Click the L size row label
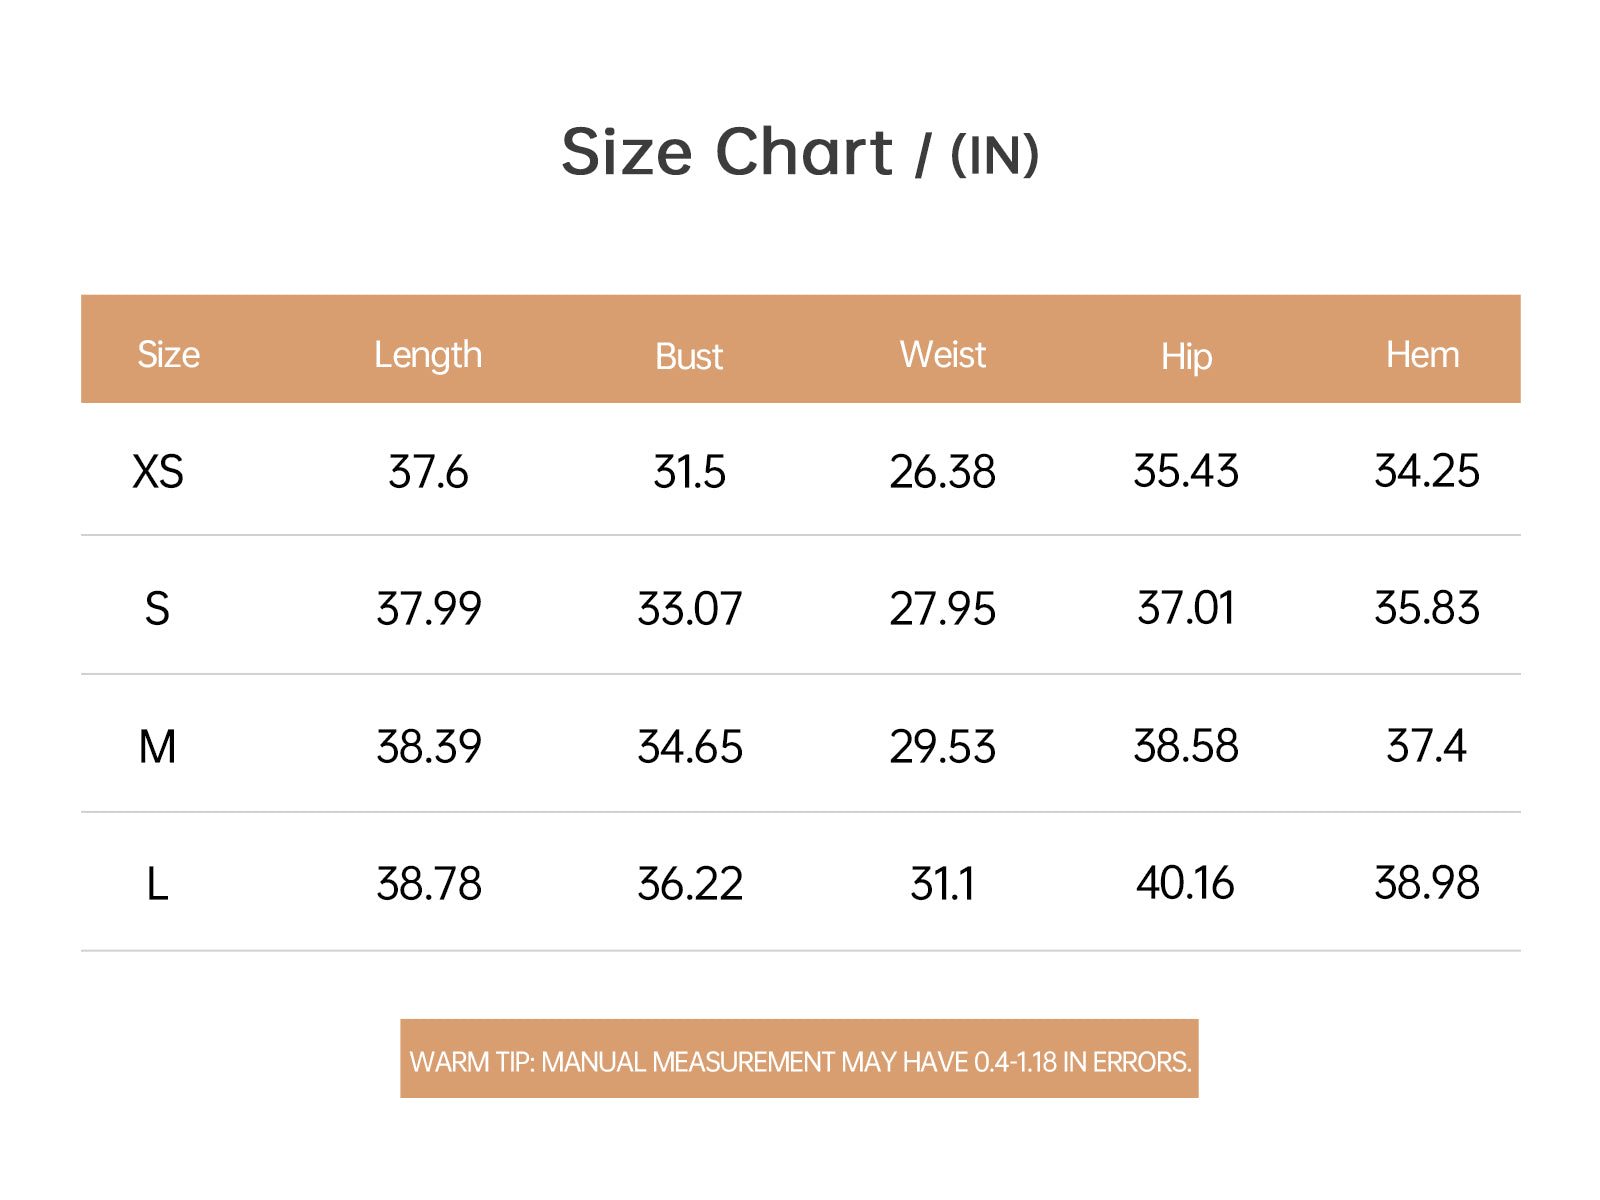Viewport: 1600px width, 1200px height. pyautogui.click(x=157, y=884)
